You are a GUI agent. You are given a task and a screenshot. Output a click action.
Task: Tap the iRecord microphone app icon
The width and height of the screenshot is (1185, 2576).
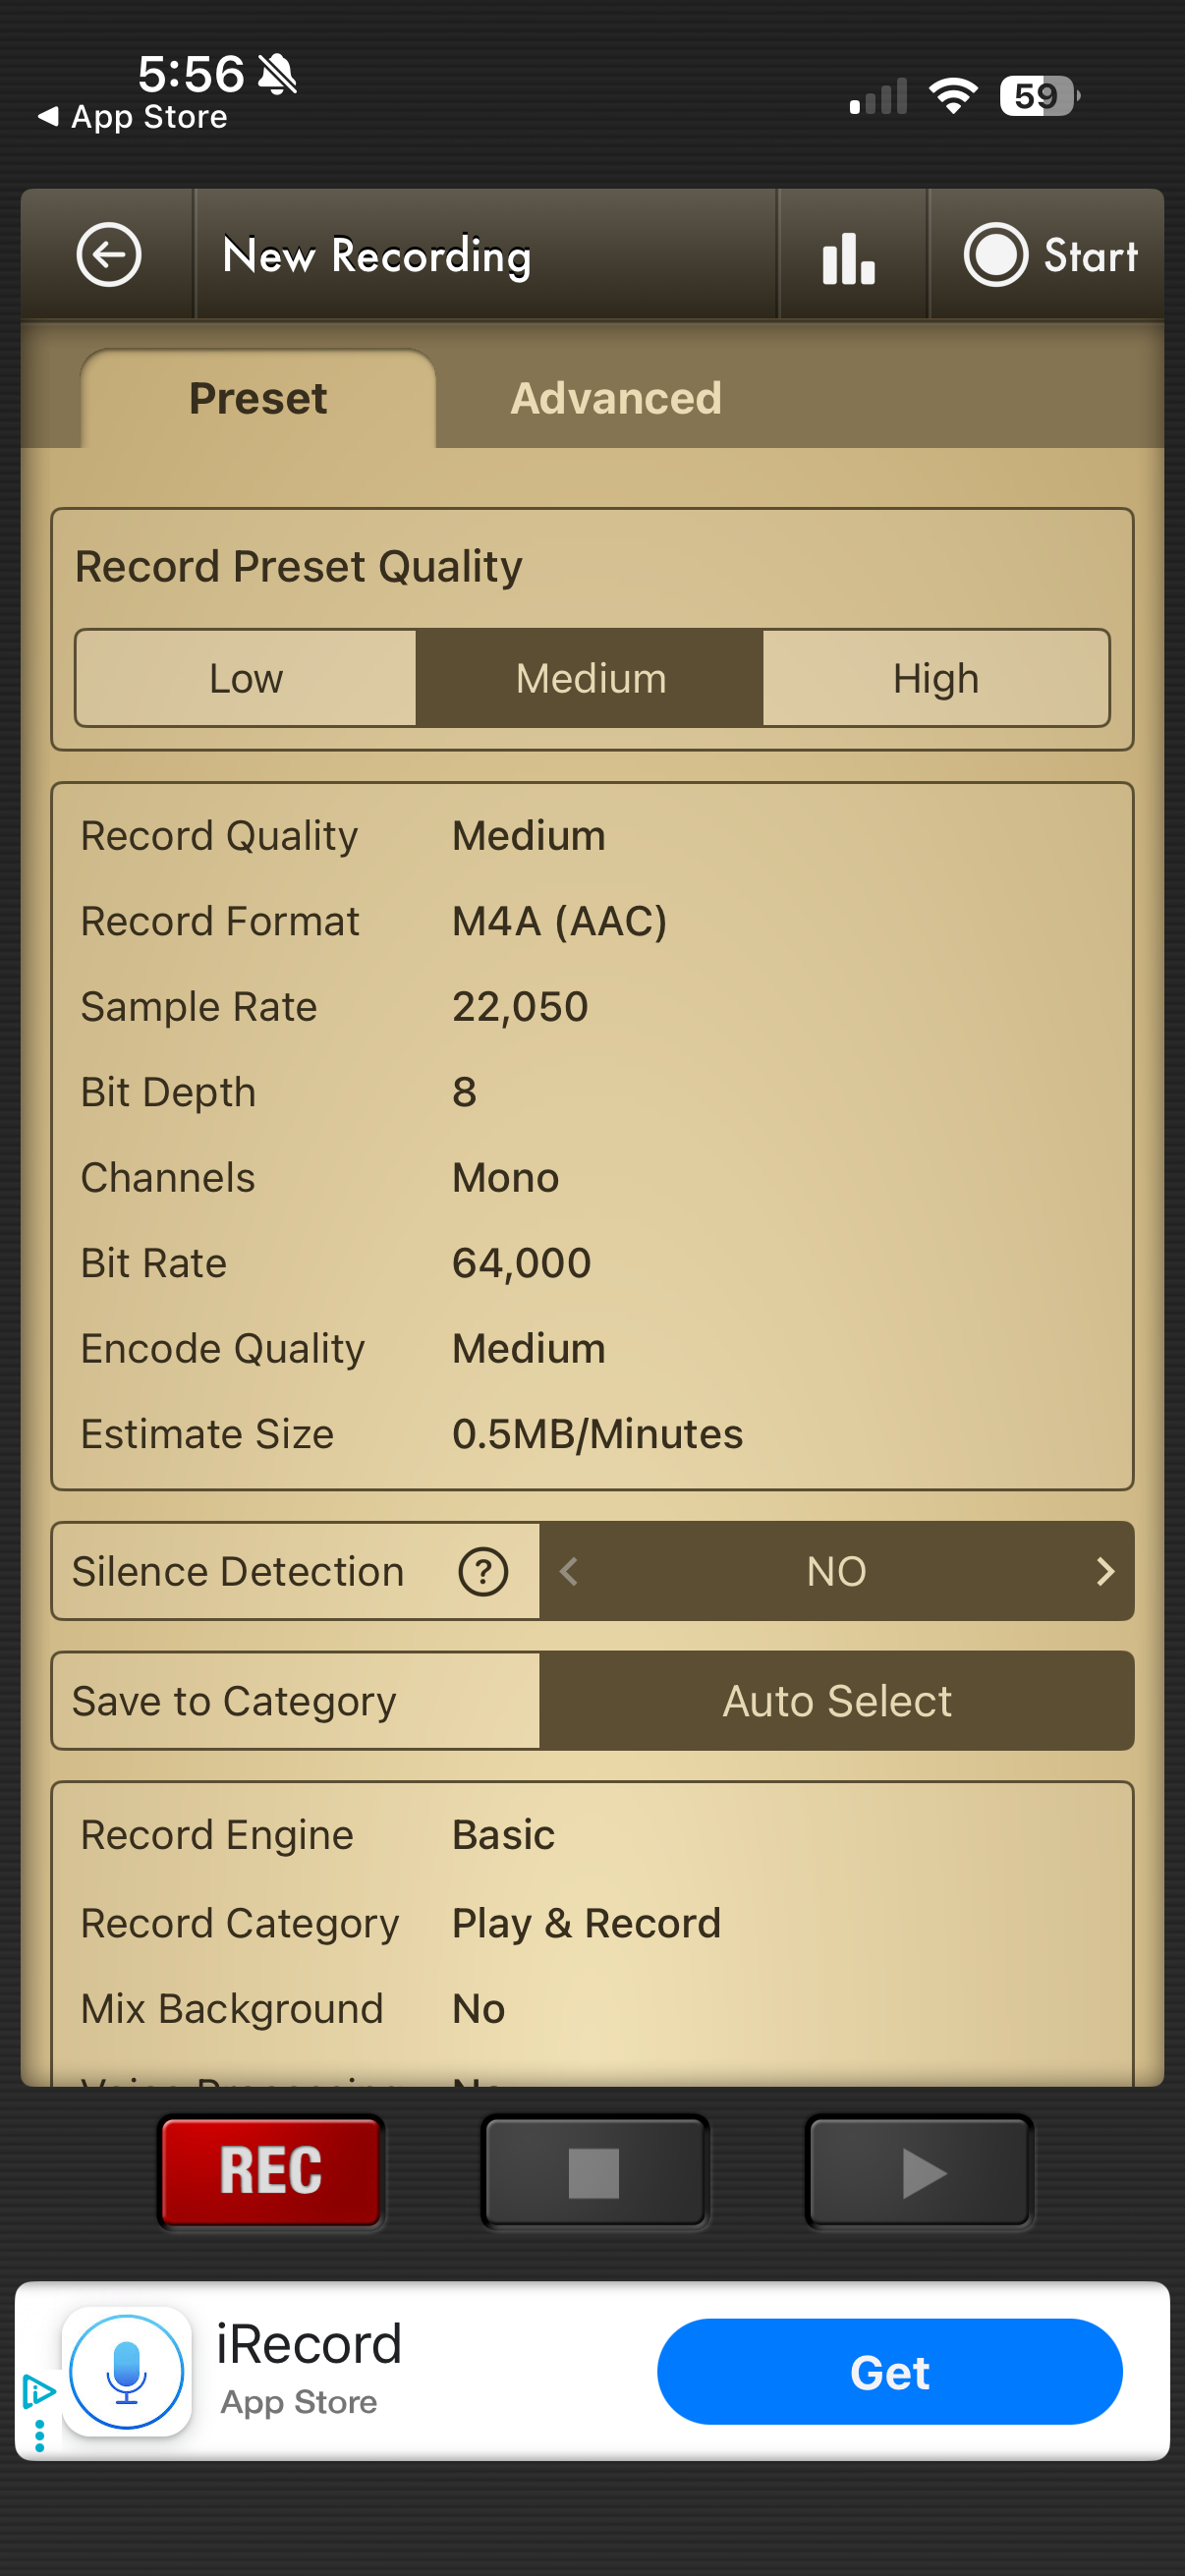(127, 2372)
